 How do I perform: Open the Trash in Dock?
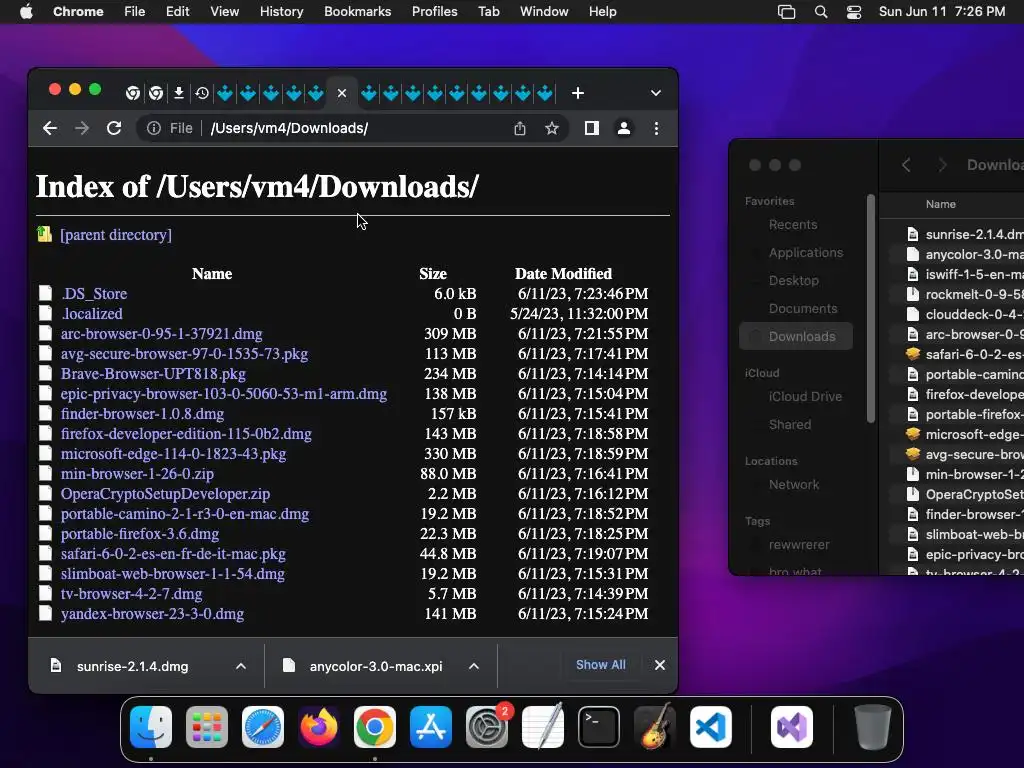pyautogui.click(x=873, y=727)
